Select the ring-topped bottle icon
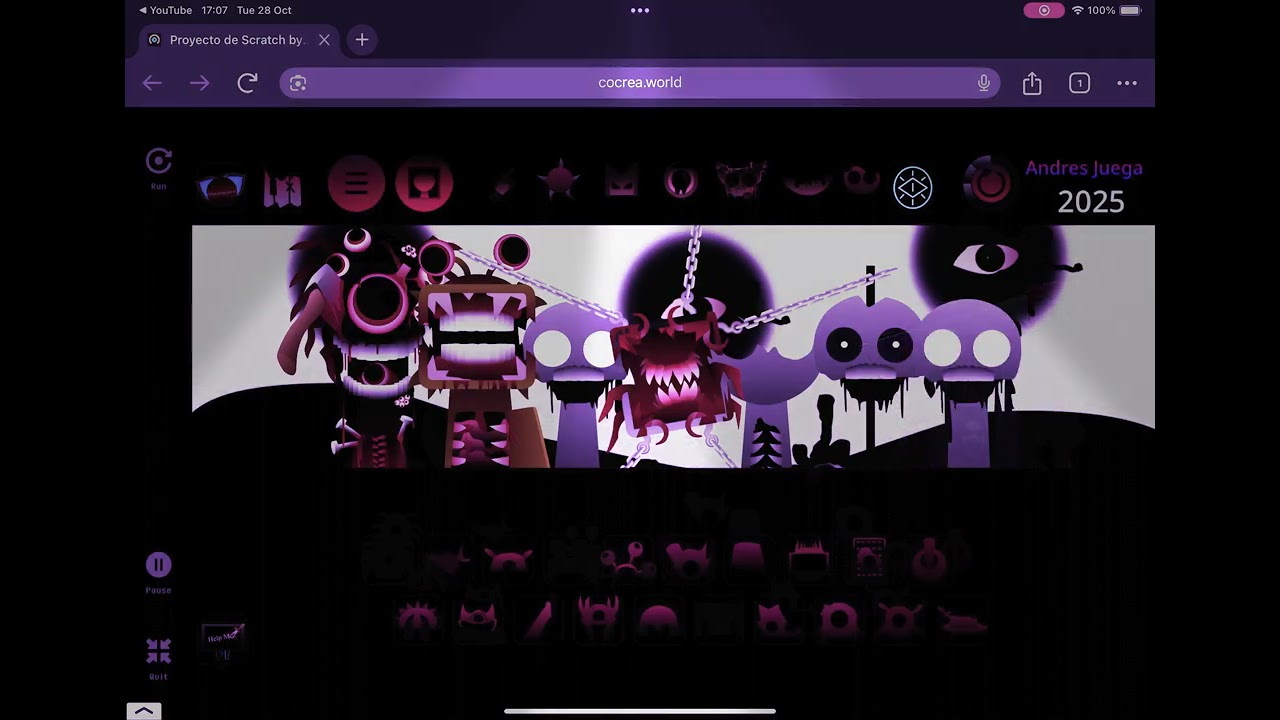This screenshot has width=1280, height=720. click(929, 560)
